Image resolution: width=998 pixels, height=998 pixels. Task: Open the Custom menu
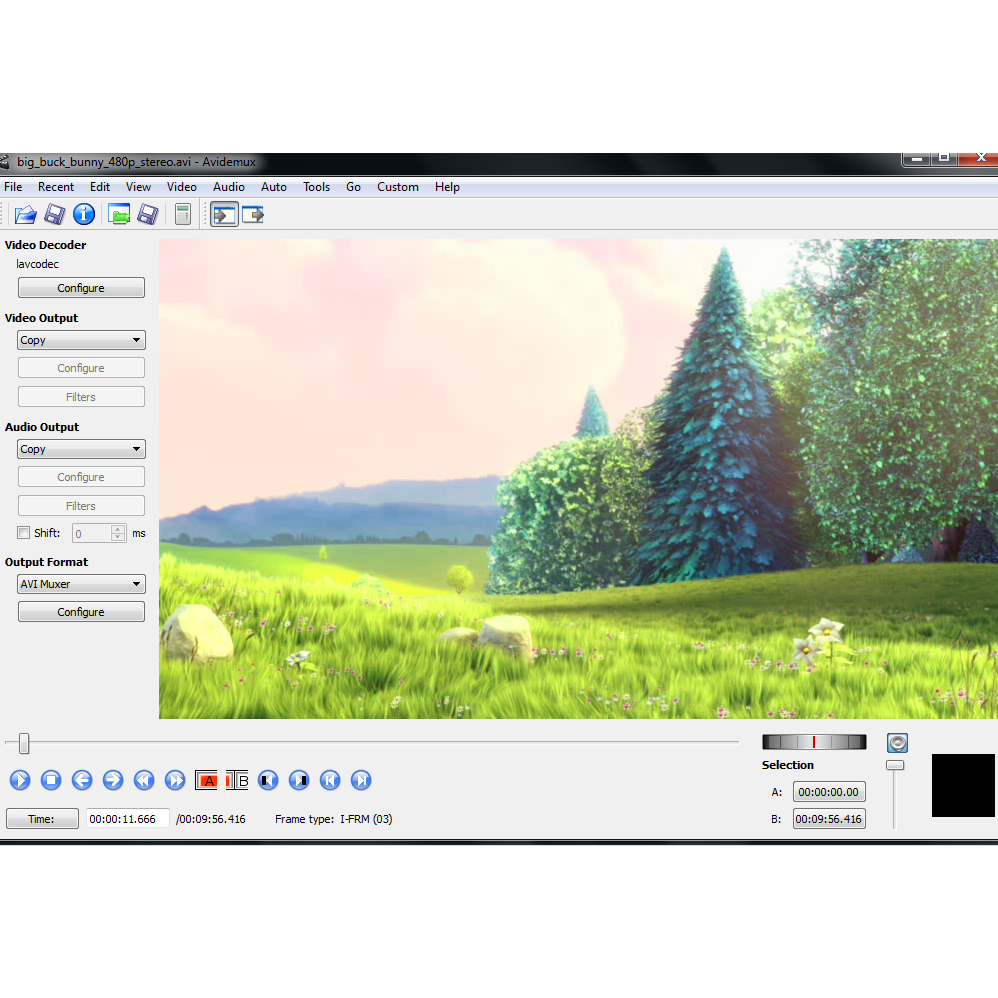(397, 187)
